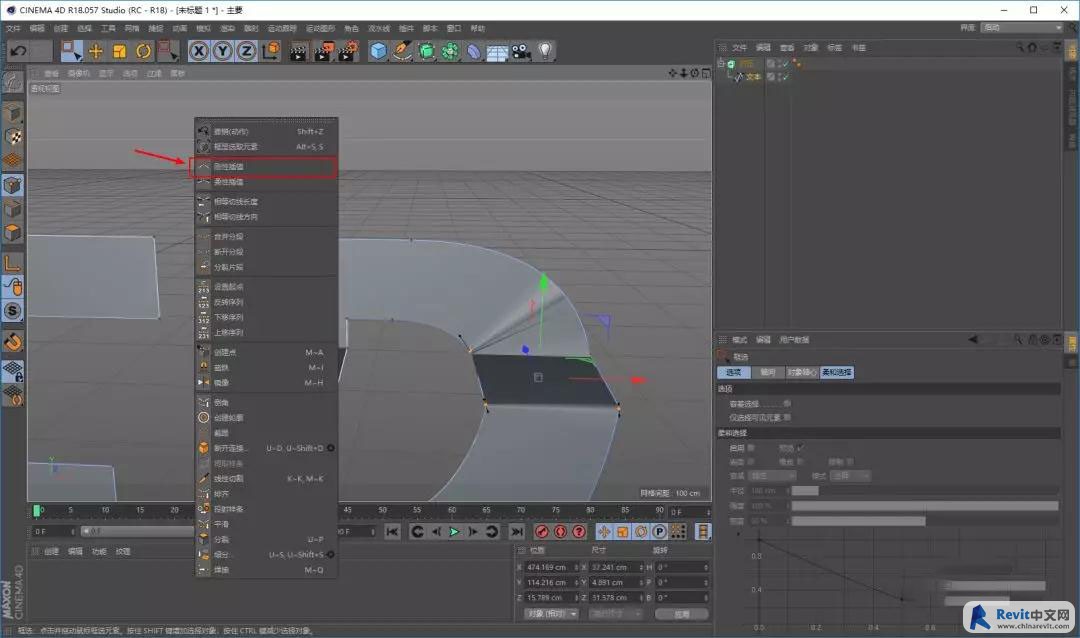
Task: Click the undo arrow in the toolbar
Action: coord(19,51)
